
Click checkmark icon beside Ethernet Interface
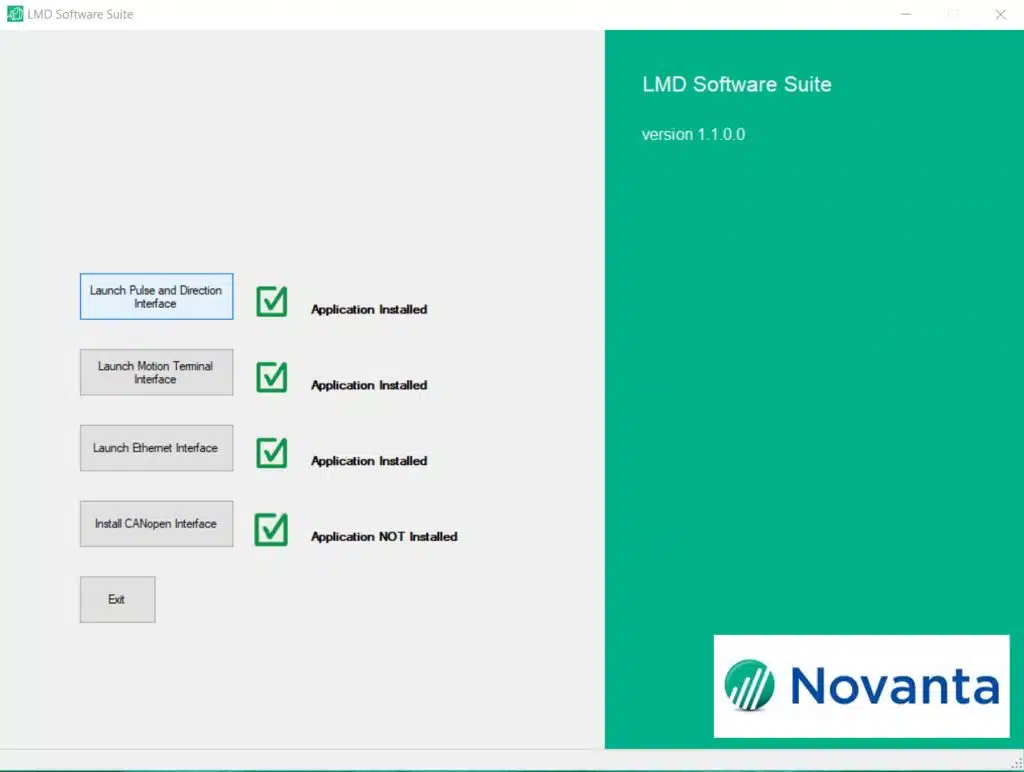pyautogui.click(x=272, y=453)
